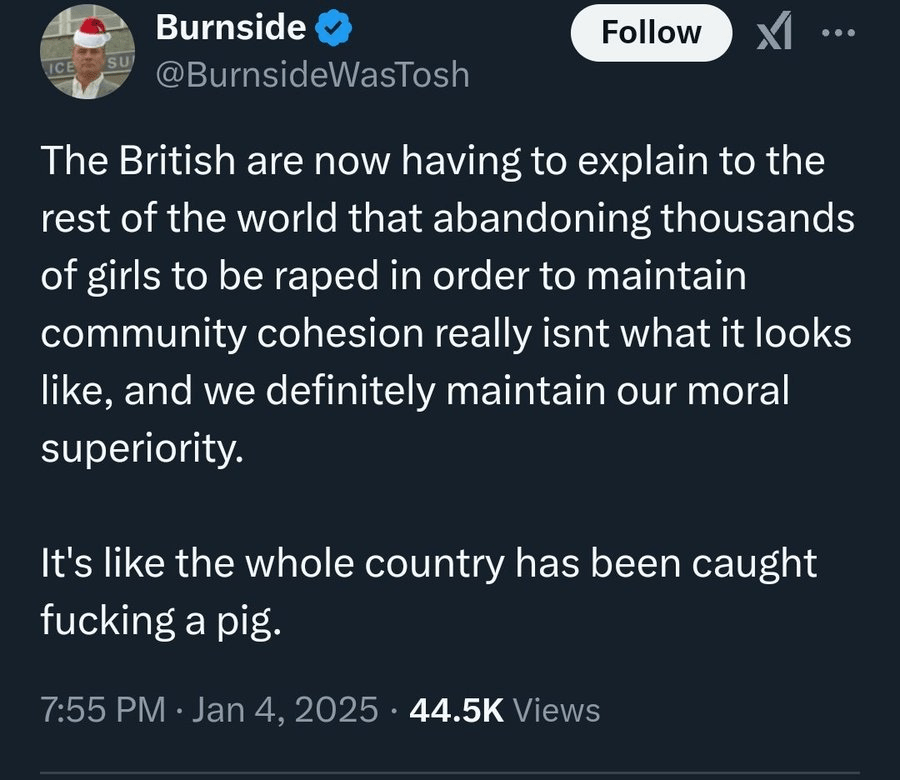Click the 7:55 PM post time
900x780 pixels.
coord(103,709)
